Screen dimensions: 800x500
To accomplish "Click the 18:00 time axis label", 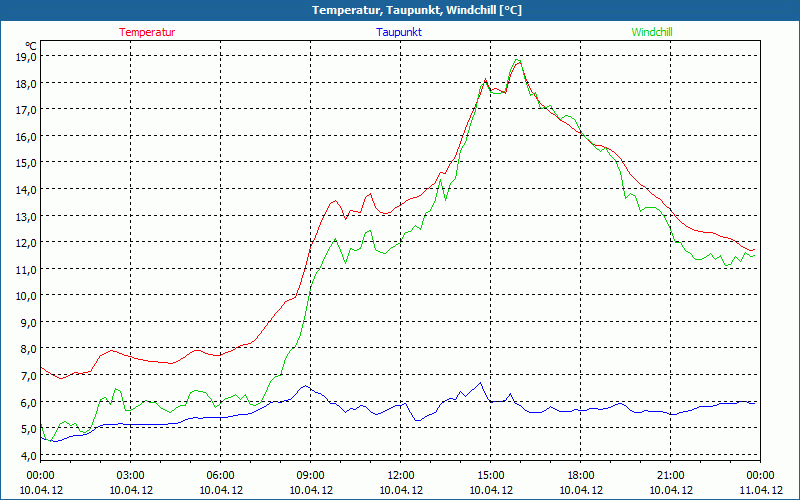I will [x=581, y=476].
